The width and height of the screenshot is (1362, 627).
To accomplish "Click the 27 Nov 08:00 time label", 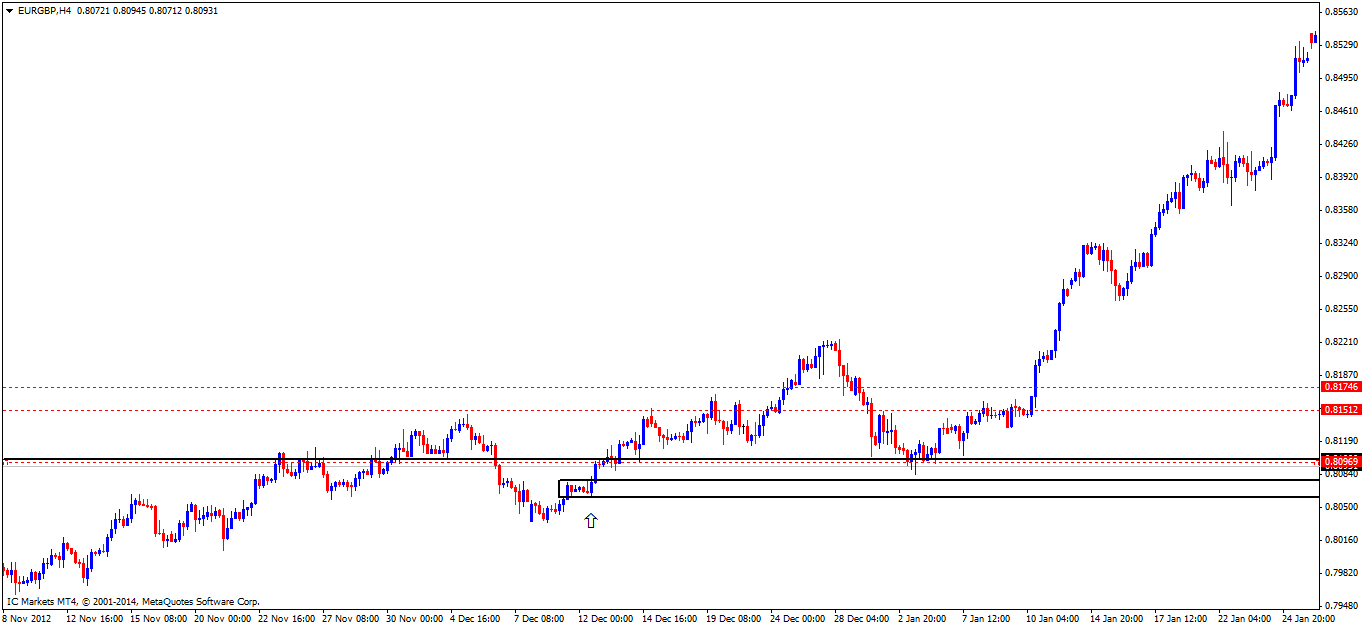I will tap(353, 619).
